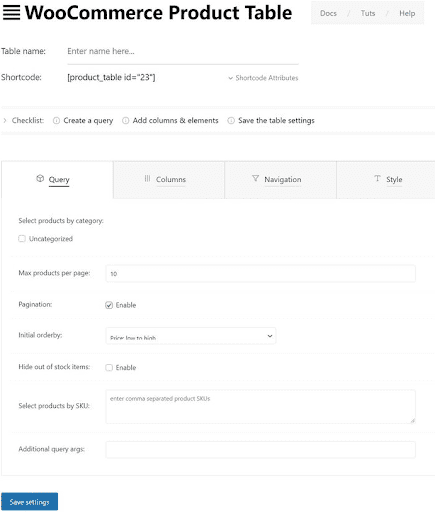Switch to the Columns tab
Viewport: 435px width, 512px height.
pyautogui.click(x=169, y=180)
